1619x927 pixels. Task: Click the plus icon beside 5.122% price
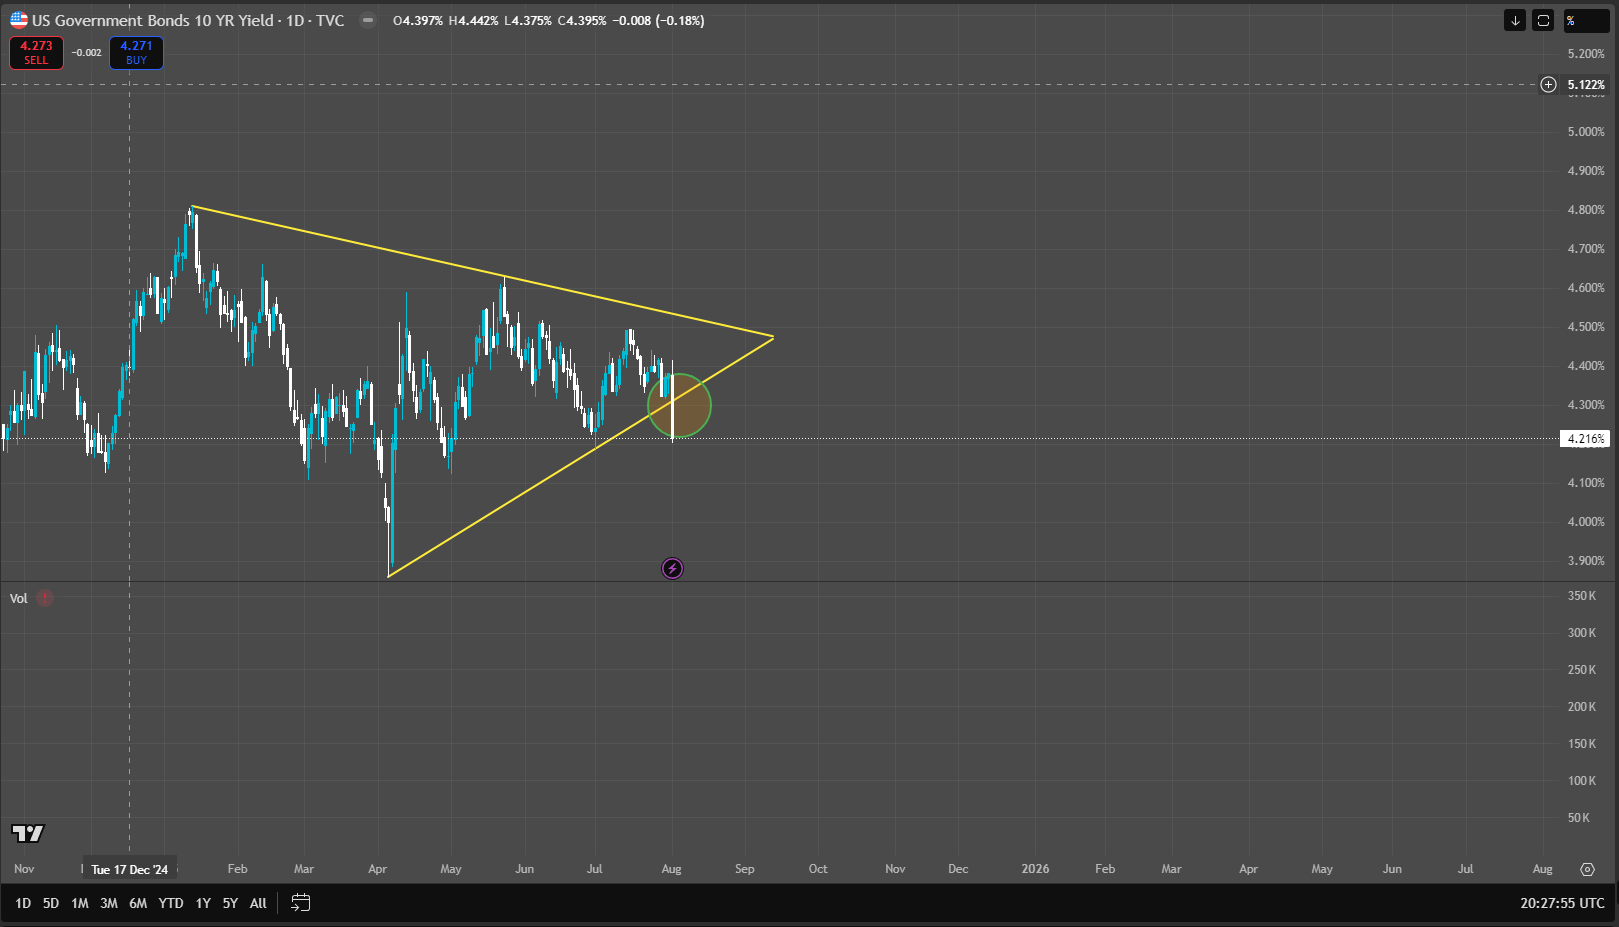1548,85
